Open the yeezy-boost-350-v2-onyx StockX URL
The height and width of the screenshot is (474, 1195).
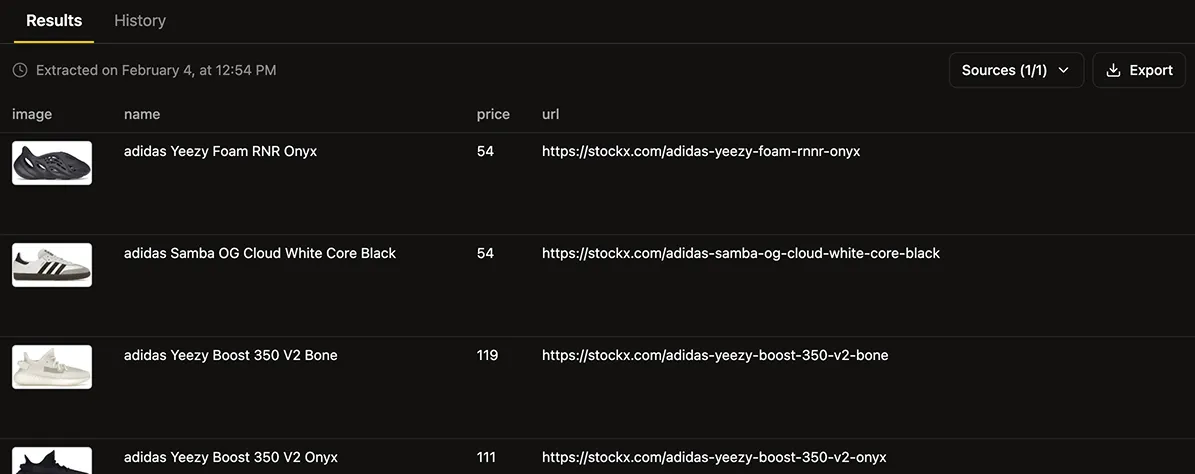tap(714, 458)
